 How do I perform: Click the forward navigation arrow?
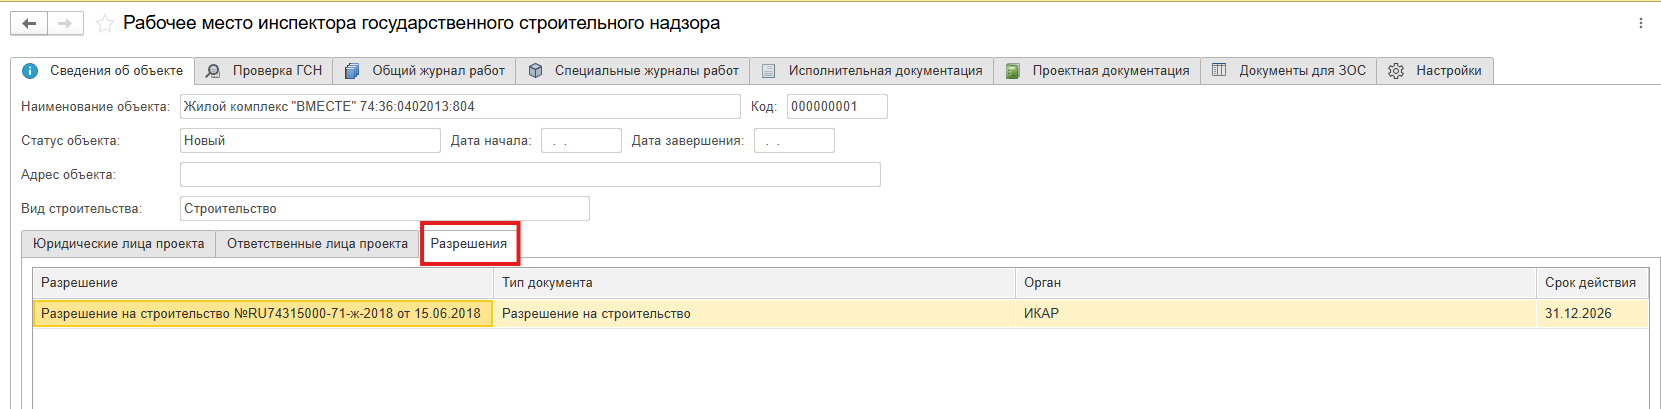(x=65, y=23)
